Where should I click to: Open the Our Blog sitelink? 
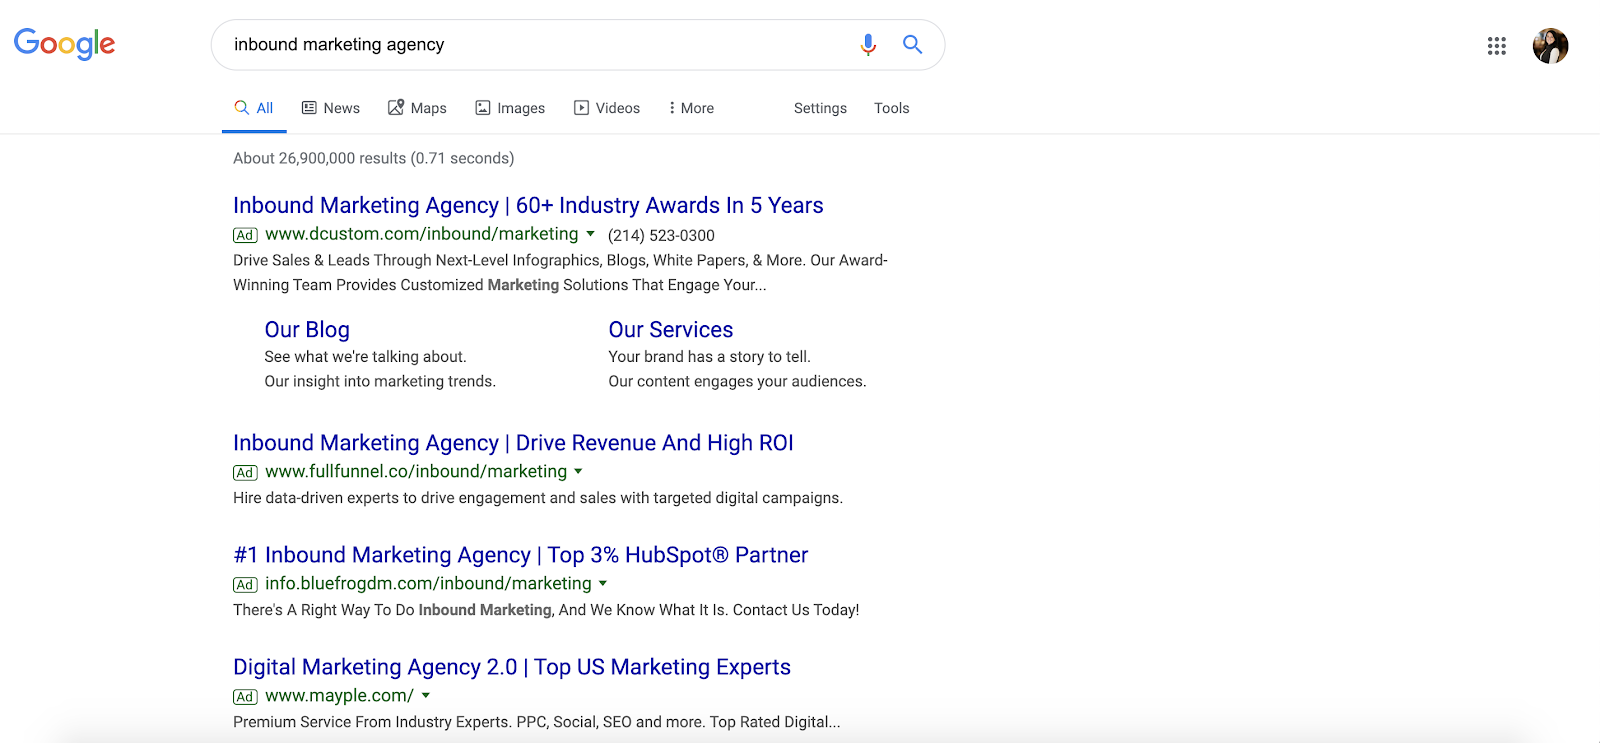coord(307,330)
